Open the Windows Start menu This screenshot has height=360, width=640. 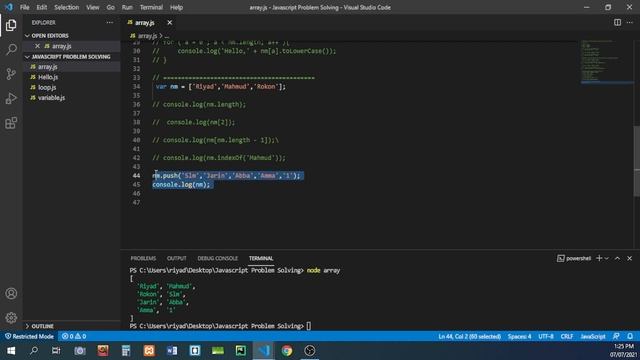tap(11, 351)
